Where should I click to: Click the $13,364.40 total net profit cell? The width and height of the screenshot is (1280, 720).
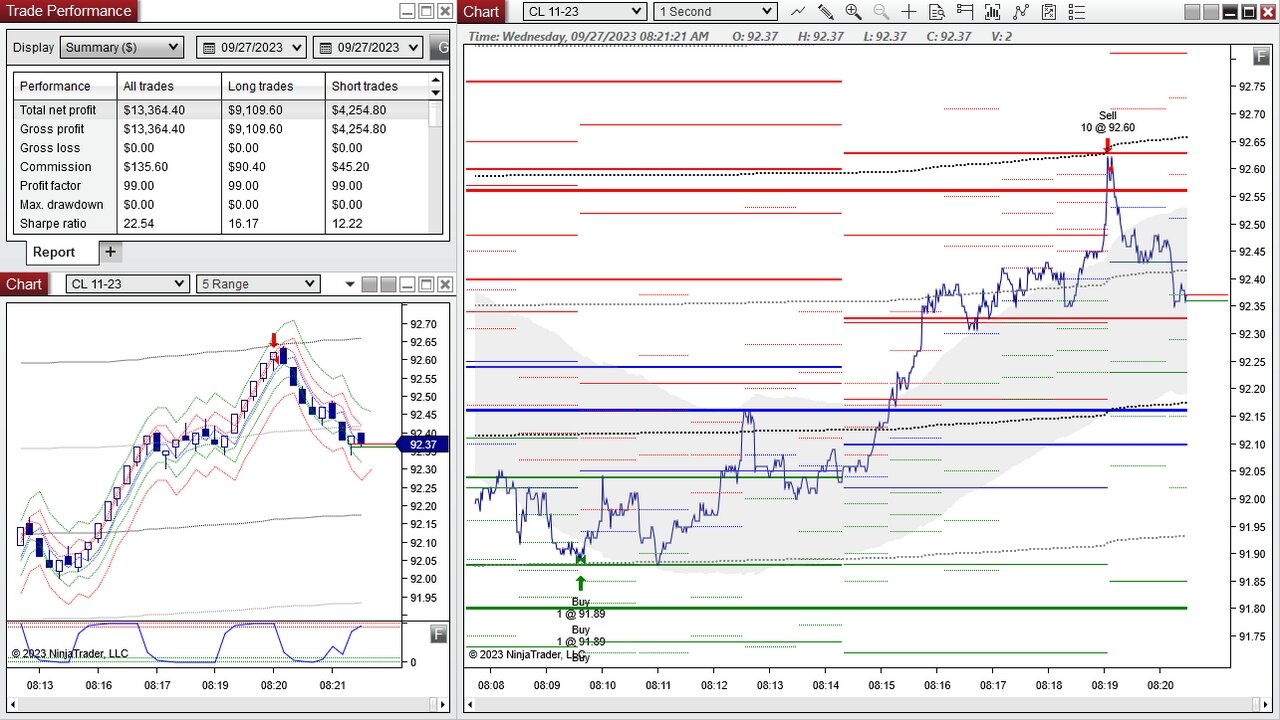point(154,110)
